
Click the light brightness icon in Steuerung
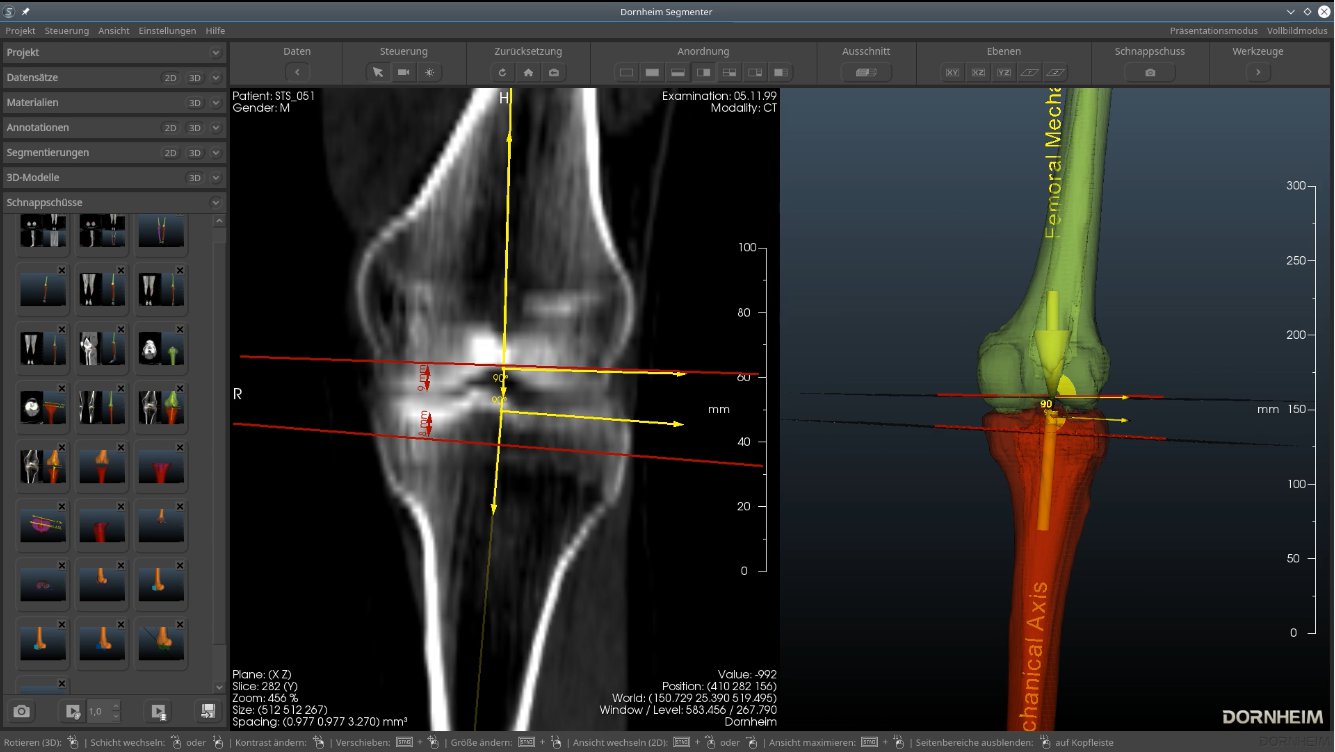pos(430,72)
